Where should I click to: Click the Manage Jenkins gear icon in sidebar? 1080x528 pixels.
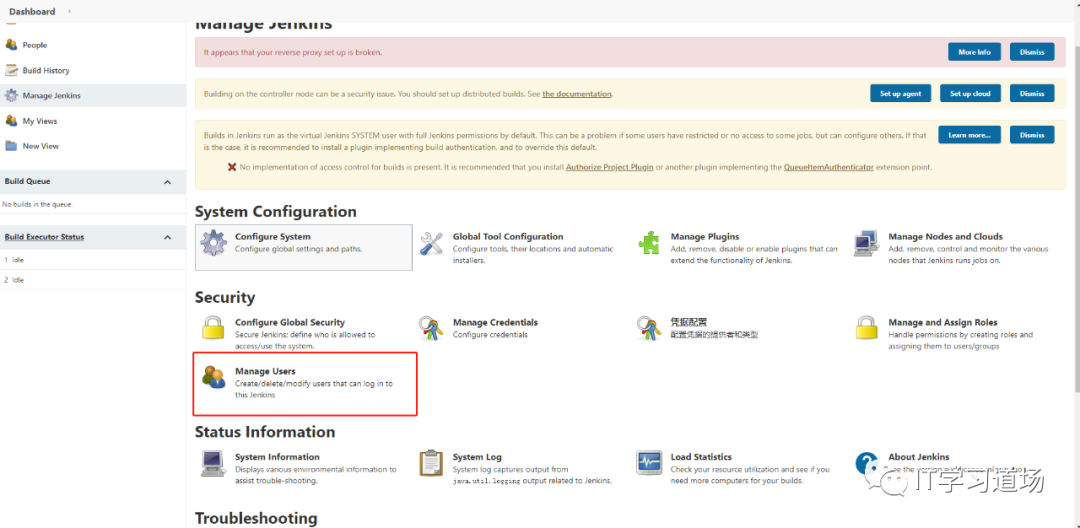point(11,96)
